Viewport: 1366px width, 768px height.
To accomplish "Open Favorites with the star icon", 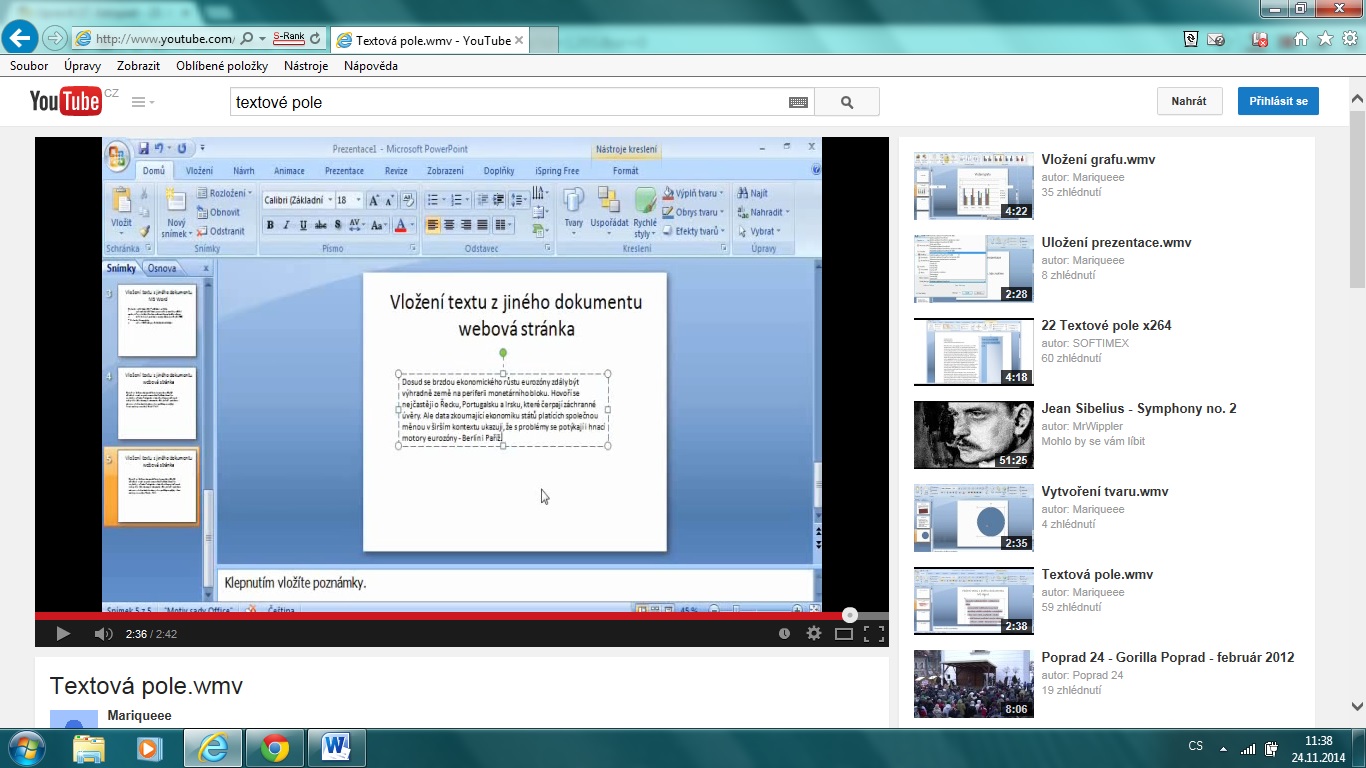I will [x=1325, y=39].
